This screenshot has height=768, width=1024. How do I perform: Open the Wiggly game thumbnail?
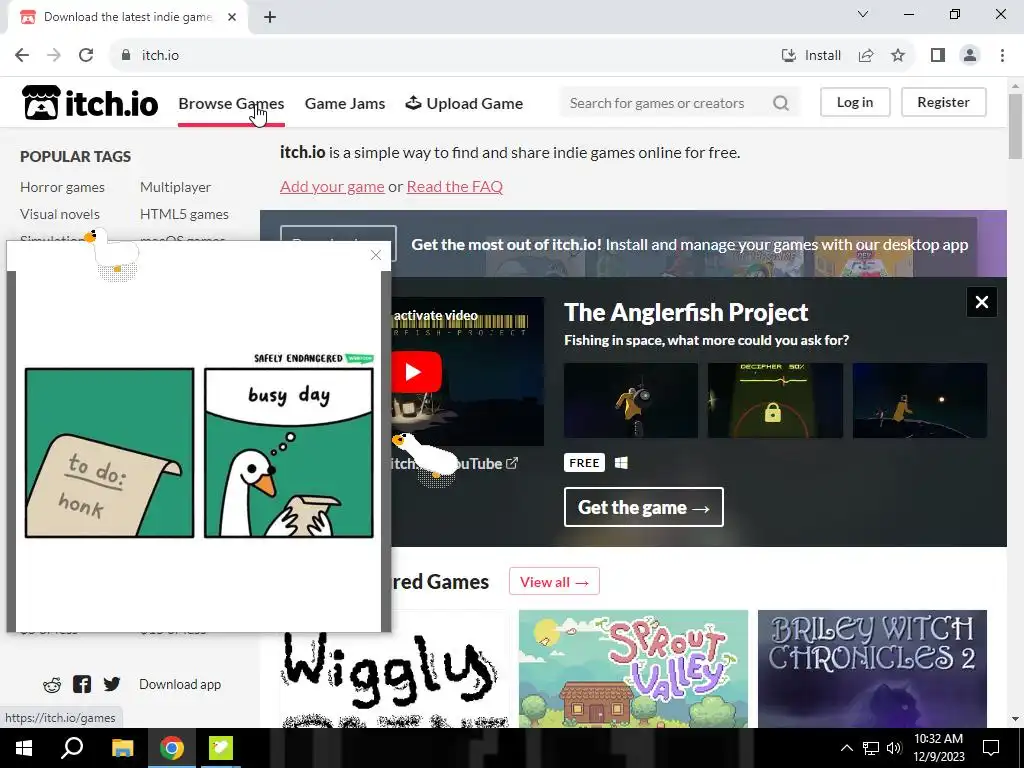[x=394, y=669]
